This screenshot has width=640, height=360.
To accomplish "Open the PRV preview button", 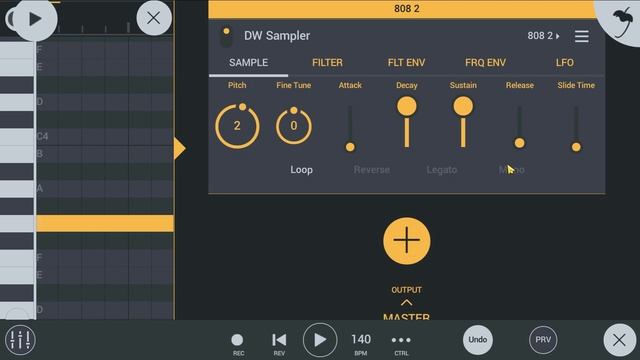I will point(543,340).
